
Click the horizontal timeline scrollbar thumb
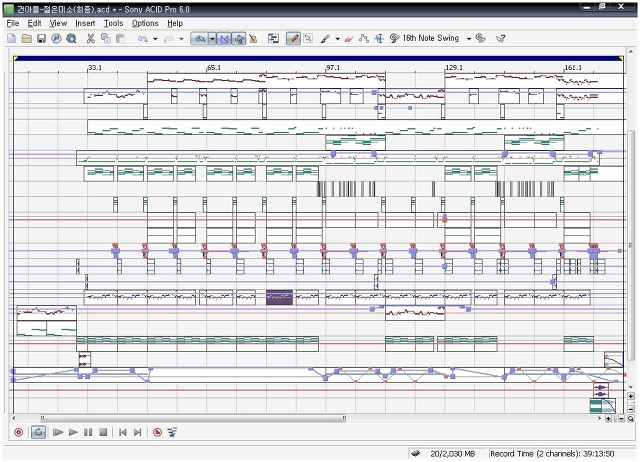pos(193,418)
